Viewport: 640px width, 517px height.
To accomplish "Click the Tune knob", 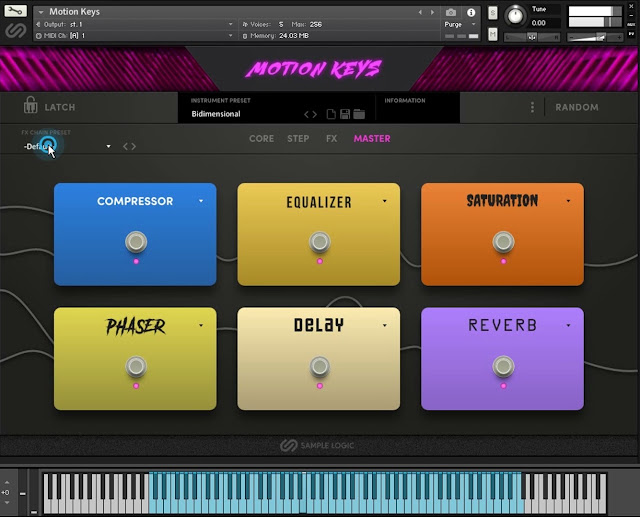I will coord(515,16).
